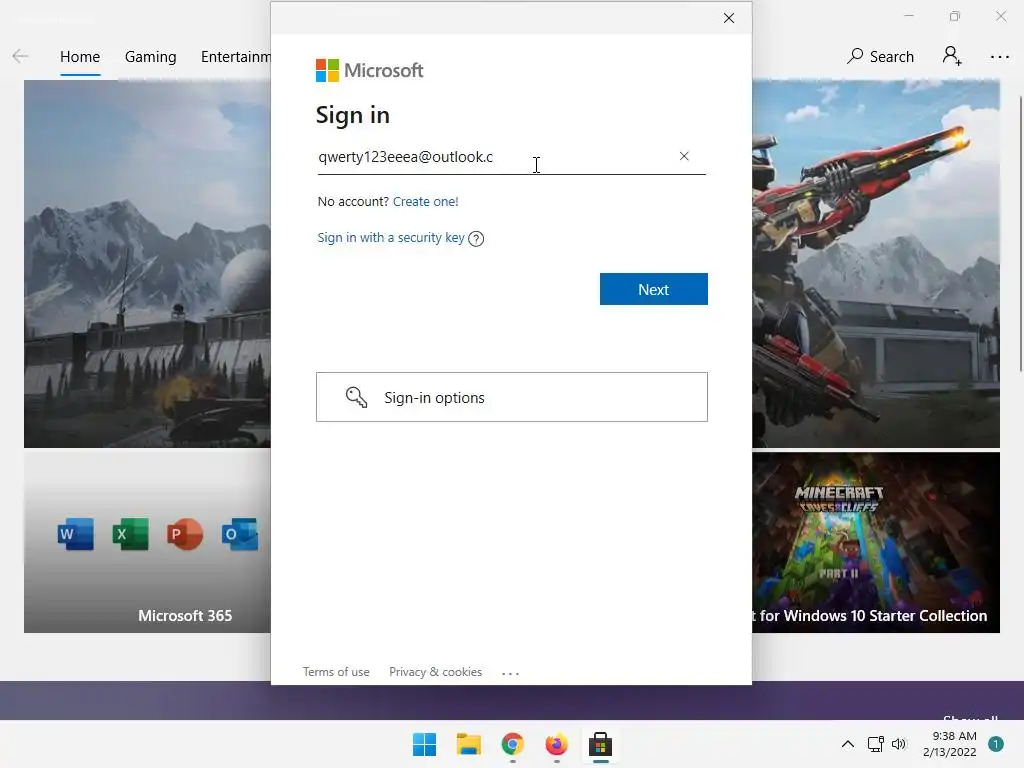Viewport: 1024px width, 768px height.
Task: Open security key help question mark icon
Action: (x=476, y=238)
